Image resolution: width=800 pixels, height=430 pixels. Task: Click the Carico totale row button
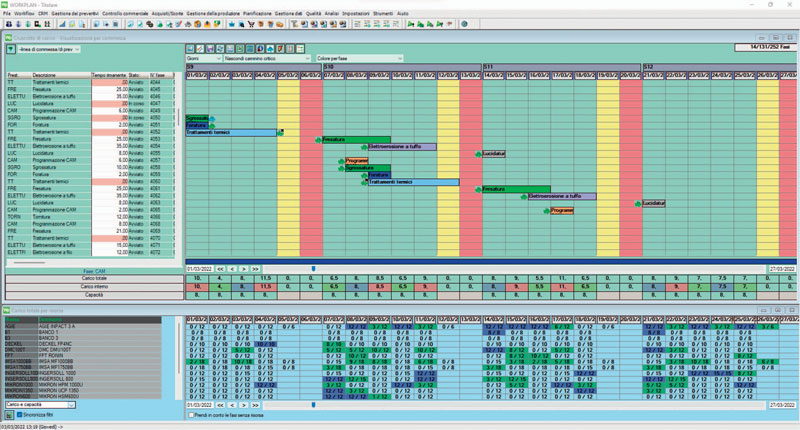click(x=94, y=279)
